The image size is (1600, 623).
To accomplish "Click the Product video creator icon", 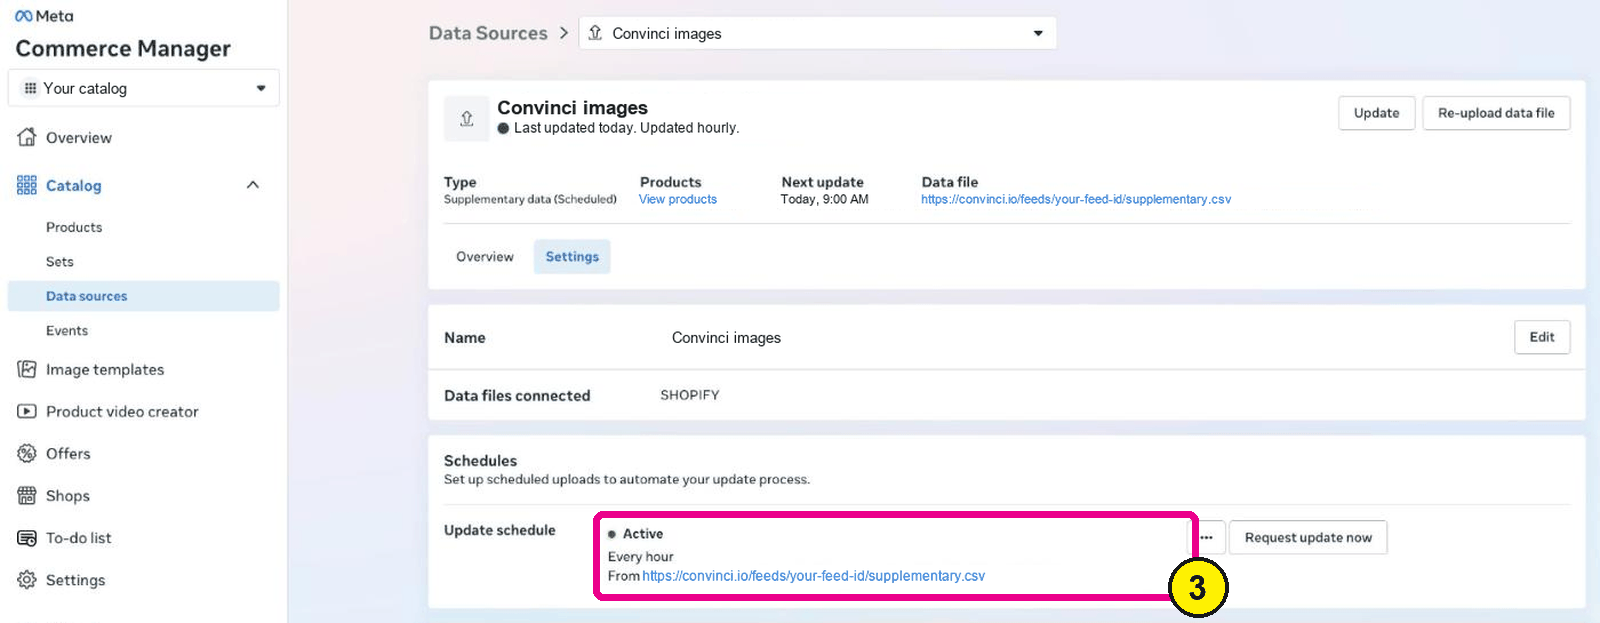I will [x=27, y=411].
